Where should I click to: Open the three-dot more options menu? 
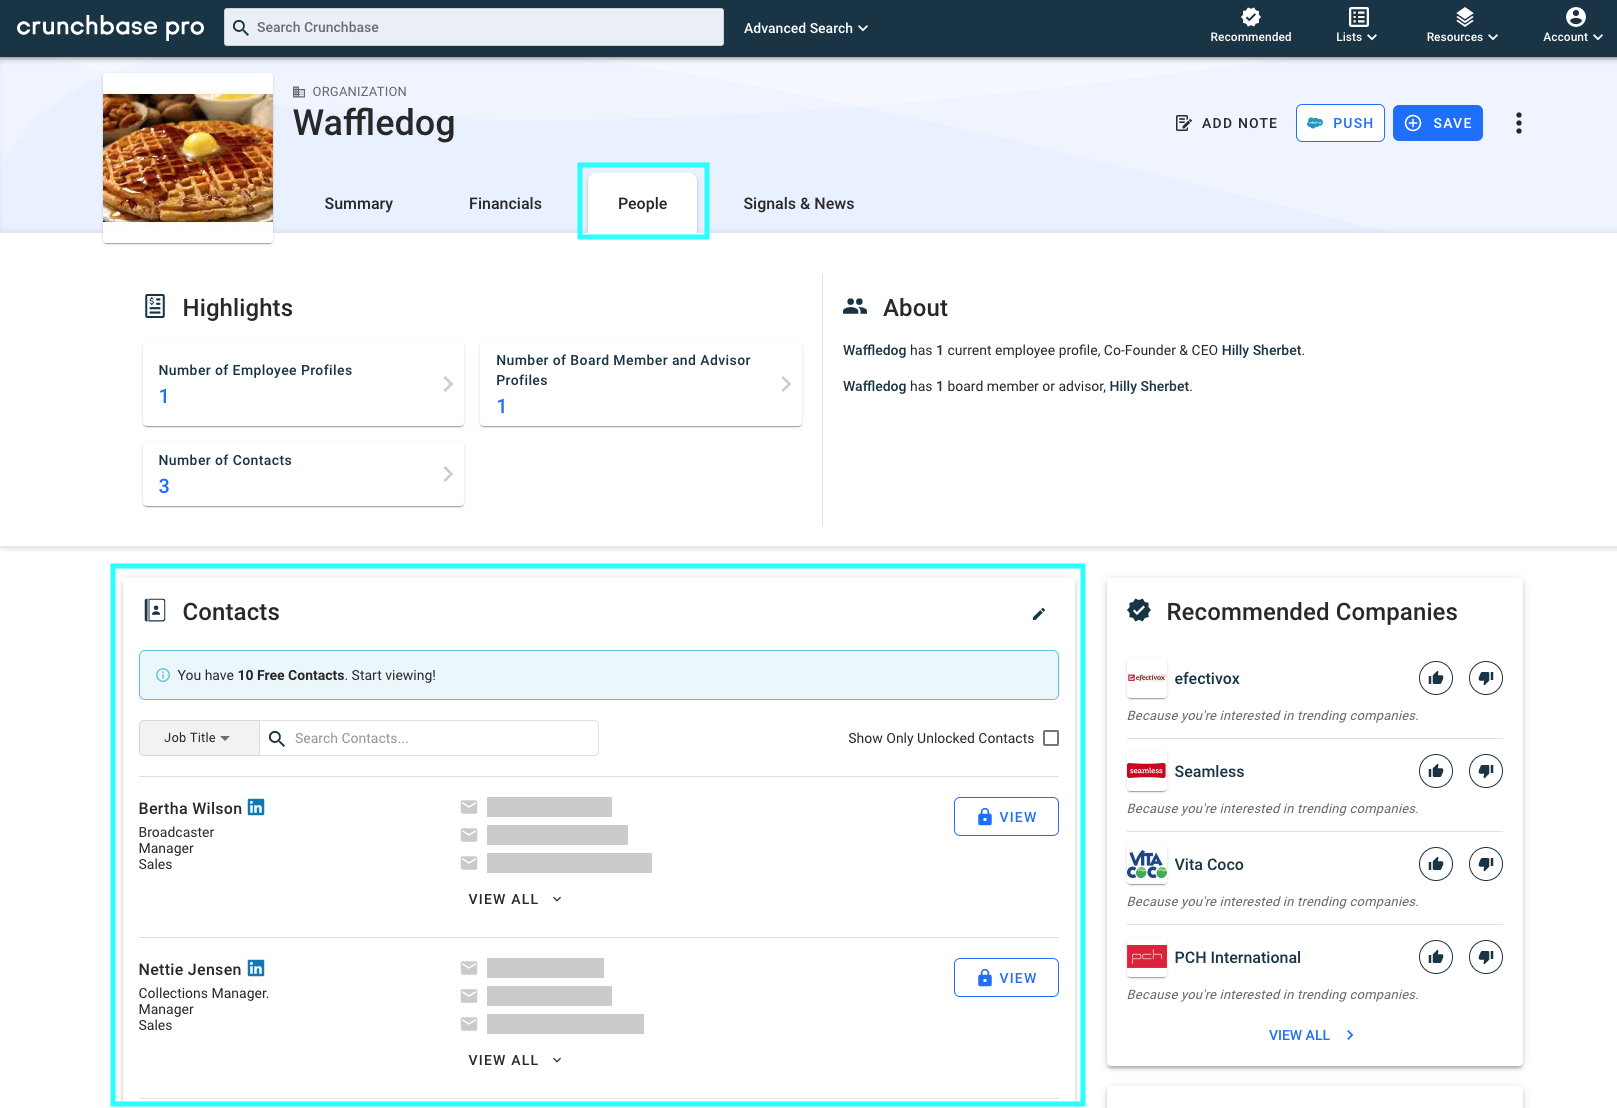(1518, 123)
